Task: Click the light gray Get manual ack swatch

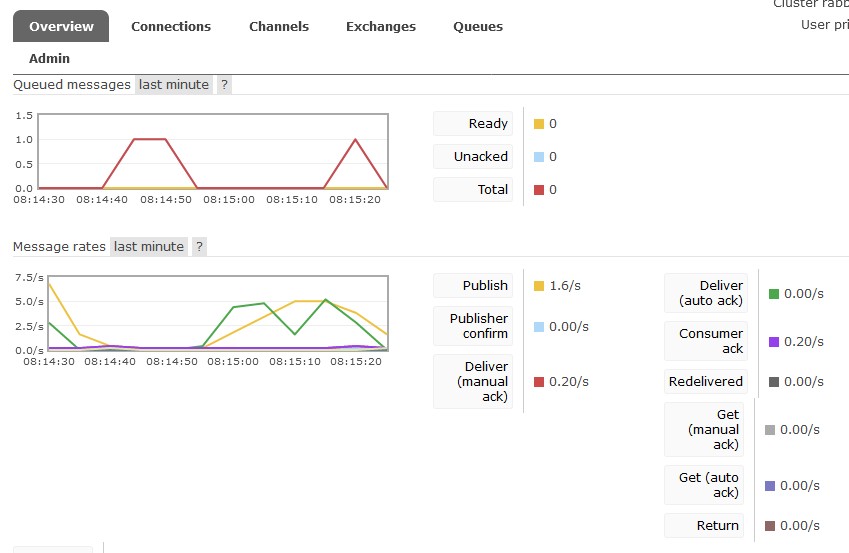Action: 770,430
